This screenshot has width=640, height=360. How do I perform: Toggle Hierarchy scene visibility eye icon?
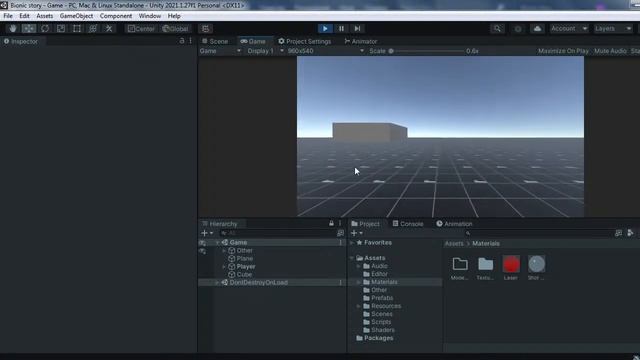[x=202, y=243]
